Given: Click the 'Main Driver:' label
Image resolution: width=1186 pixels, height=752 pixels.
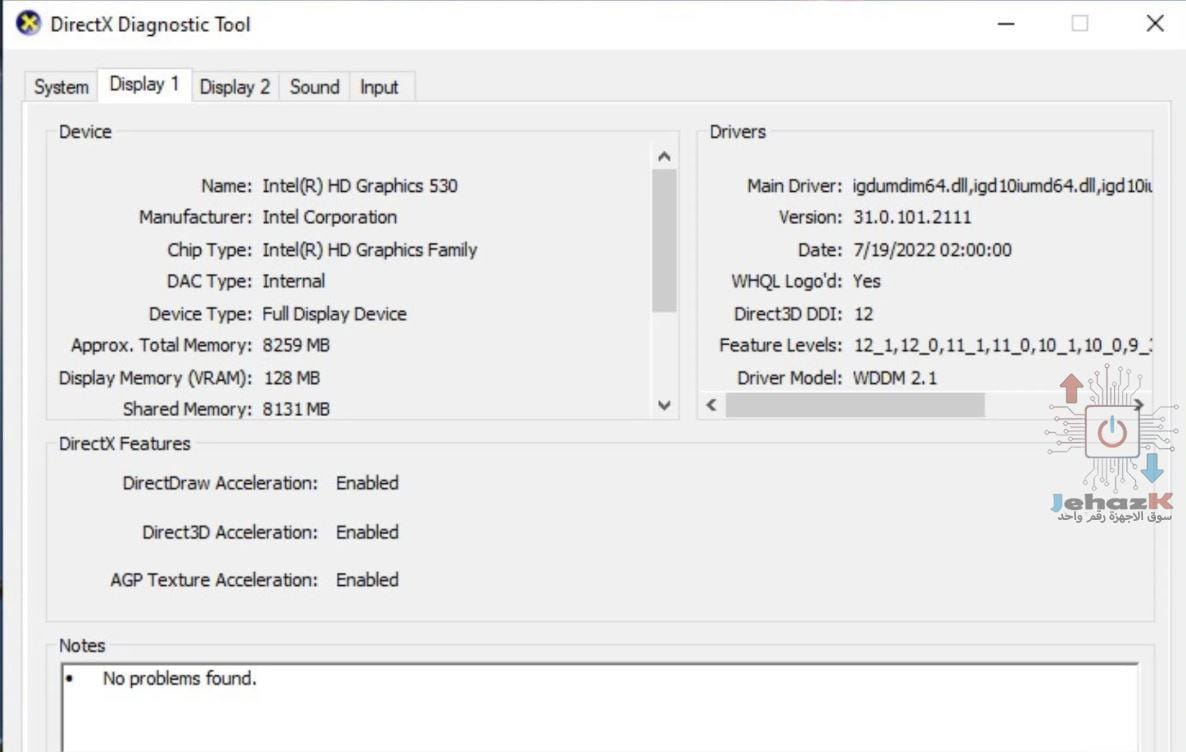Looking at the screenshot, I should point(794,186).
